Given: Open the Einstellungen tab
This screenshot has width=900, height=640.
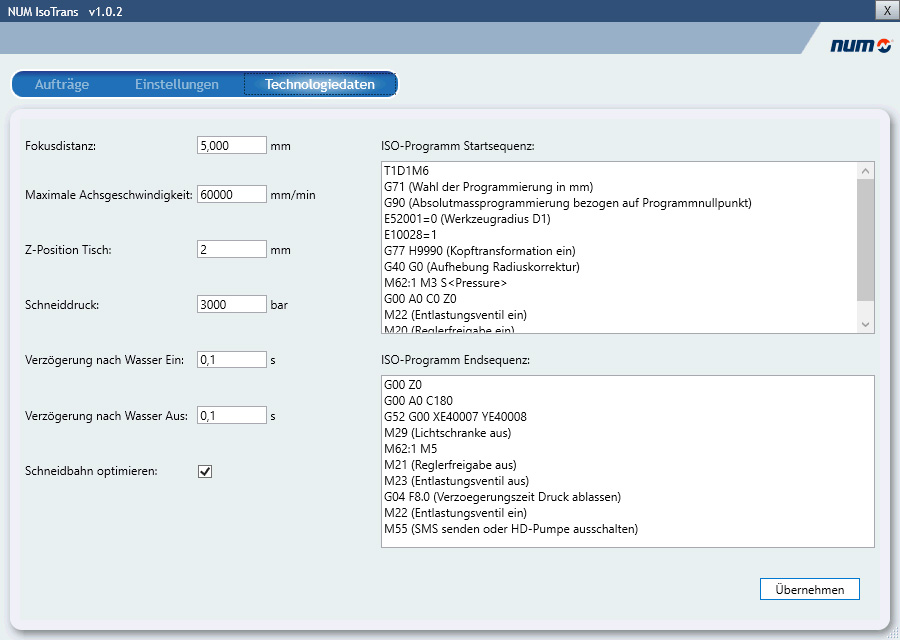Looking at the screenshot, I should [x=177, y=84].
